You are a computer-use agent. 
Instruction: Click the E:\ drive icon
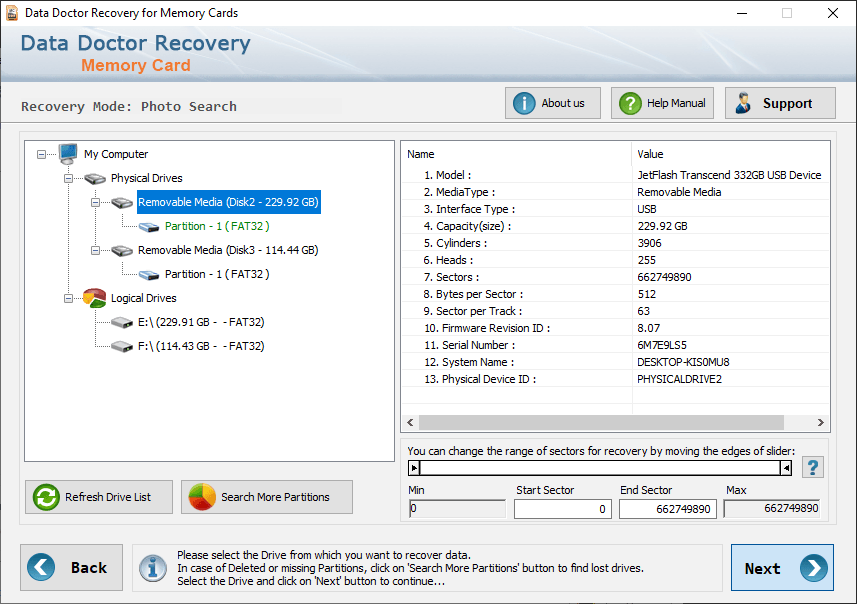coord(122,322)
